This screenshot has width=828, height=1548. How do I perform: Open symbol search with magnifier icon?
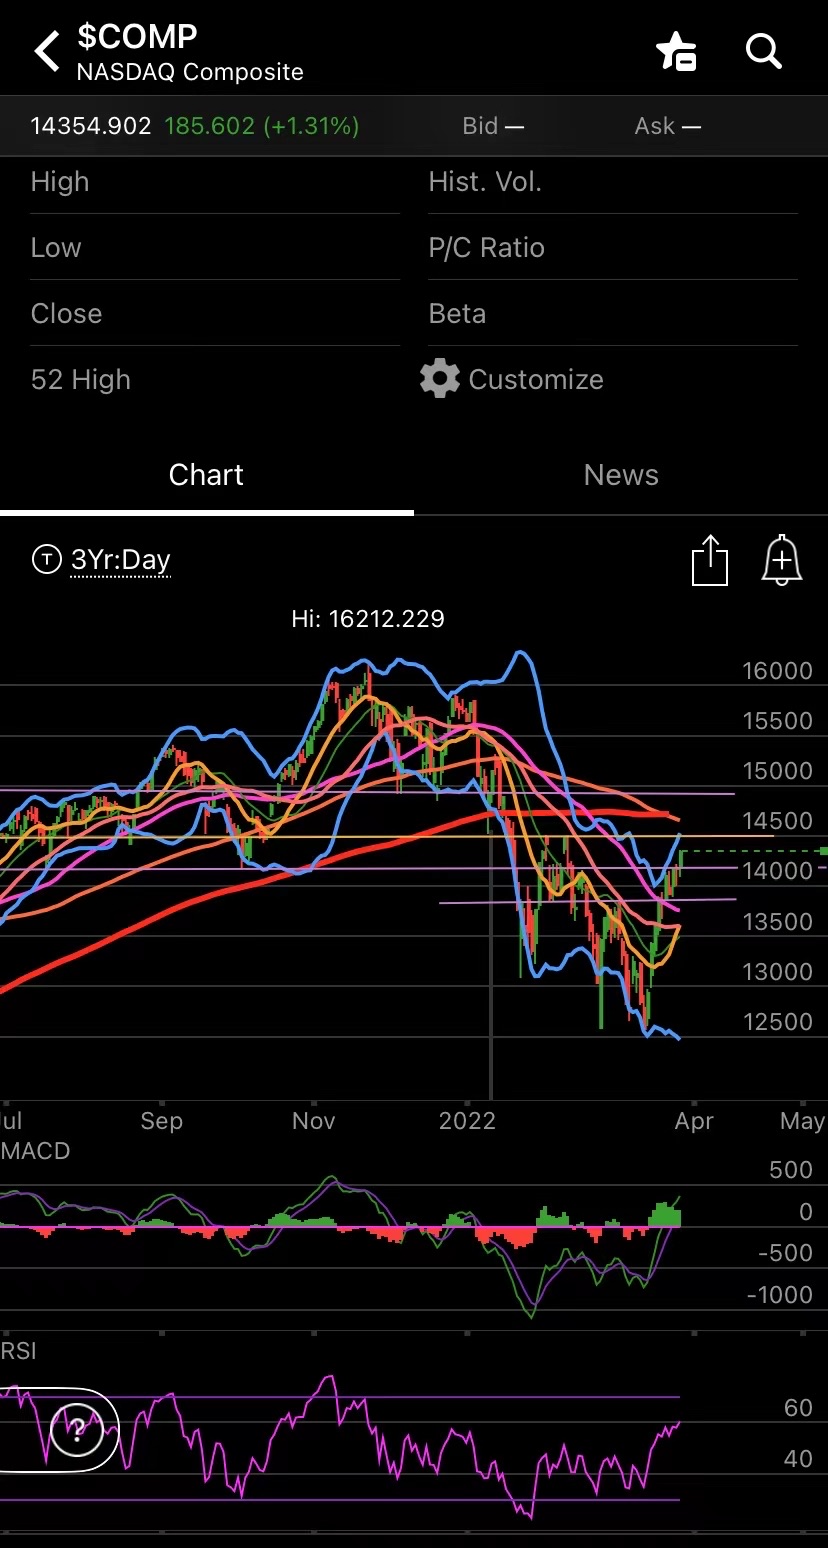(x=764, y=51)
